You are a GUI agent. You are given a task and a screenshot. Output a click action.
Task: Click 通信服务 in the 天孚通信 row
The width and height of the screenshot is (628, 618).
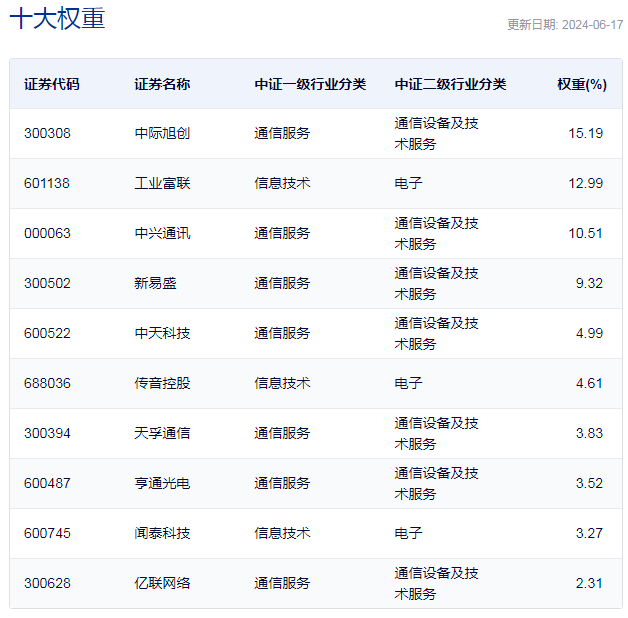(282, 433)
